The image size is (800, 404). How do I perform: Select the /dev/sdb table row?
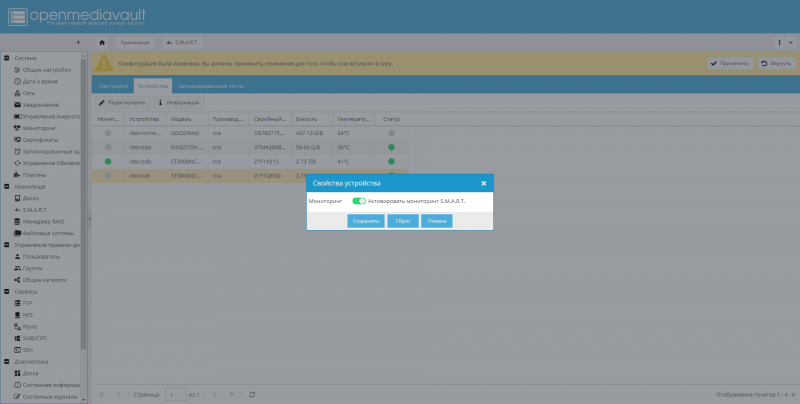[x=250, y=162]
